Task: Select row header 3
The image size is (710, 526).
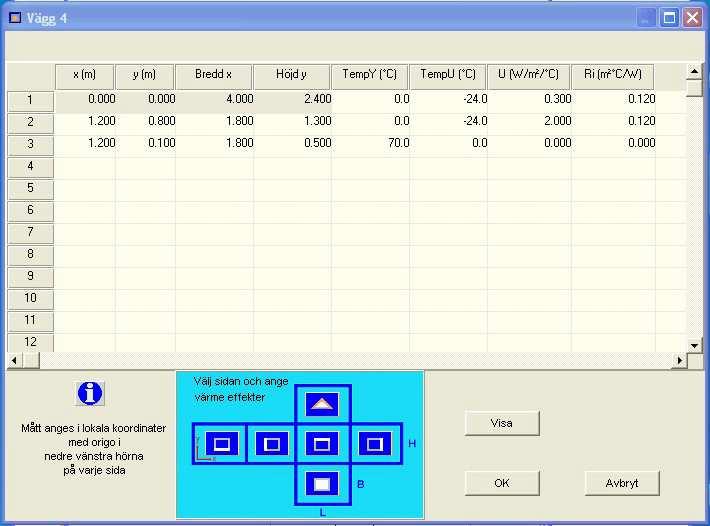Action: 30,145
